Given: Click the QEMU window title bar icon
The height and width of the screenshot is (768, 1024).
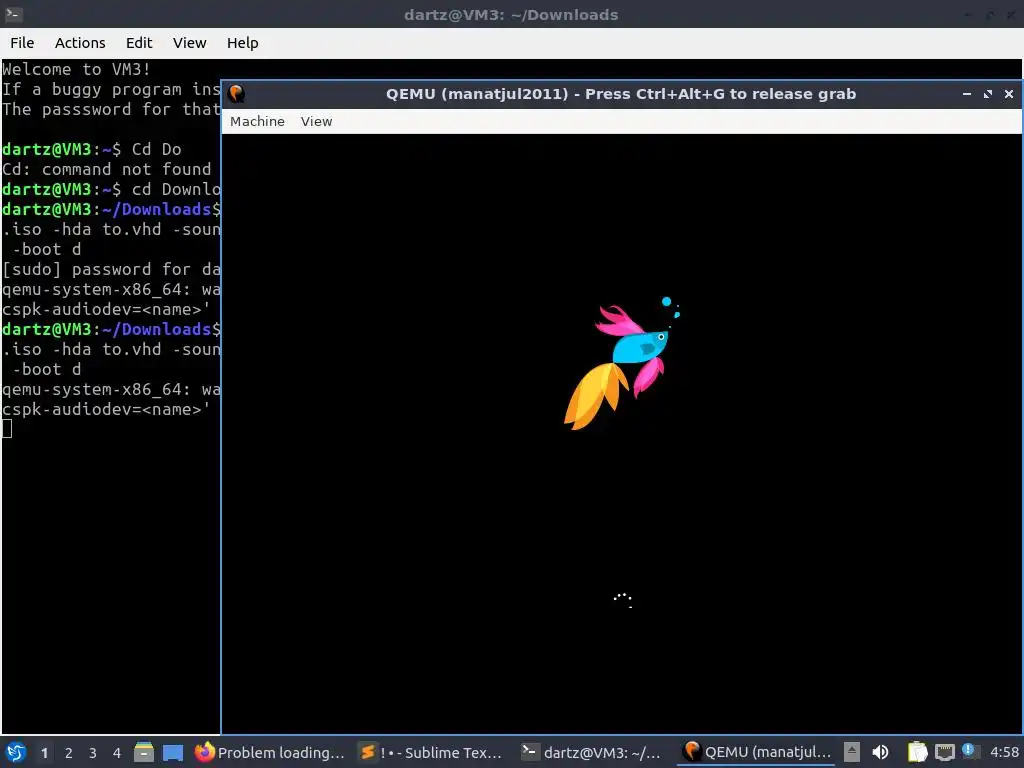Looking at the screenshot, I should click(236, 94).
